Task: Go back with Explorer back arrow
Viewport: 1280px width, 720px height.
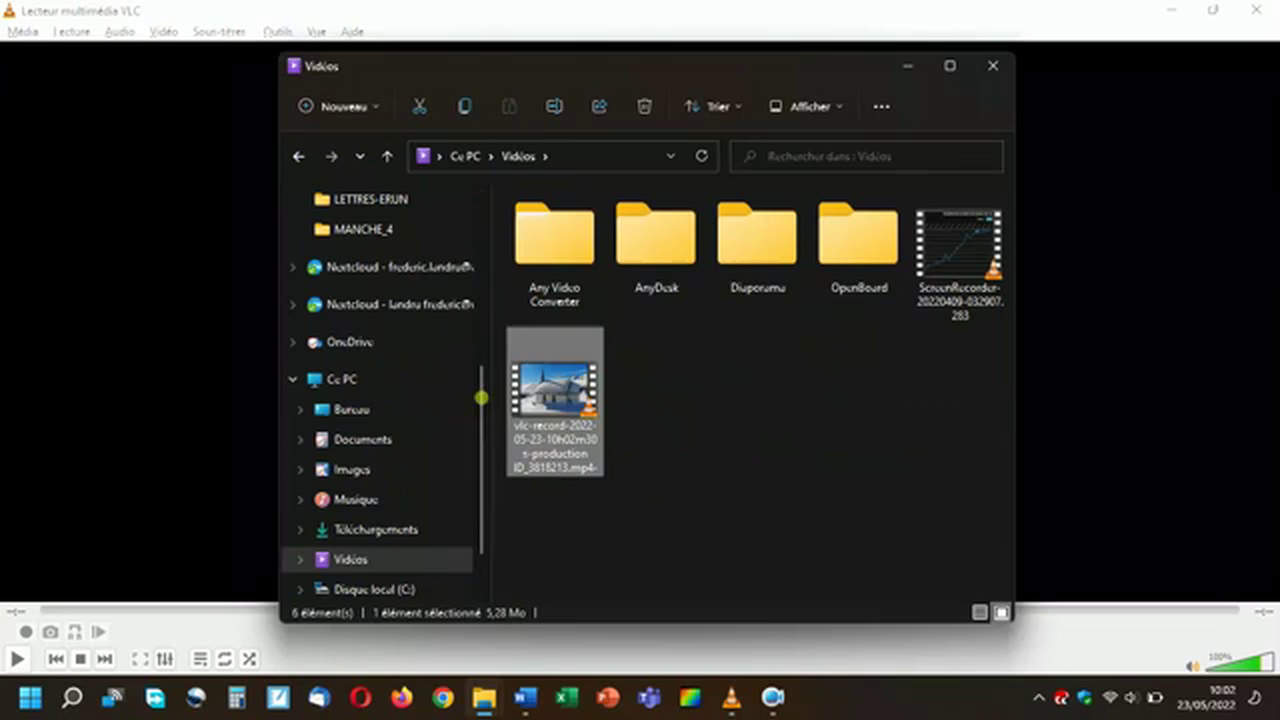Action: (x=299, y=157)
